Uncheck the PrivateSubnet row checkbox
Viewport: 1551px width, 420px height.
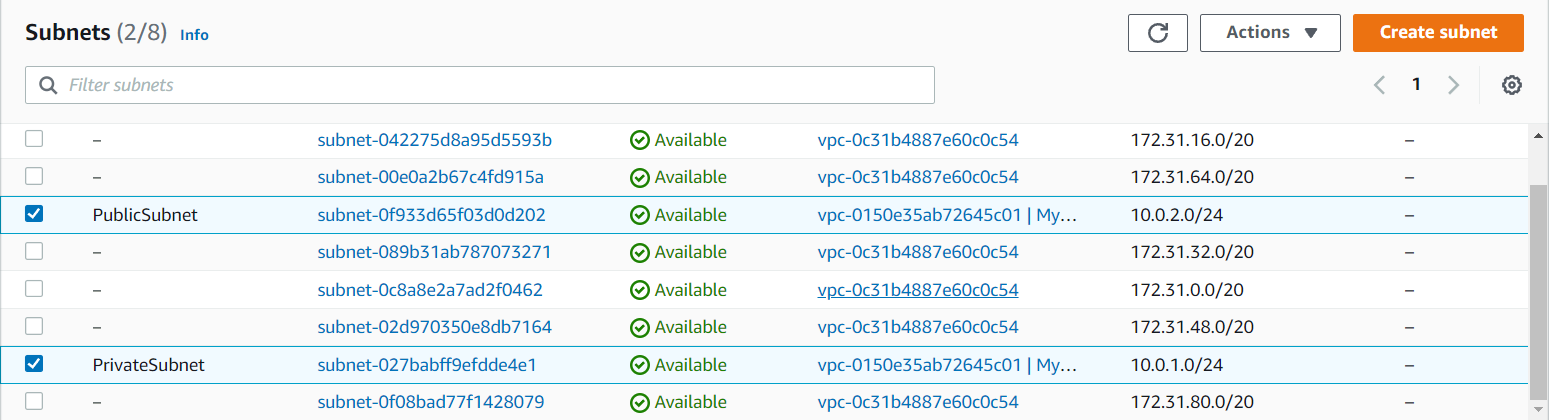pyautogui.click(x=34, y=364)
